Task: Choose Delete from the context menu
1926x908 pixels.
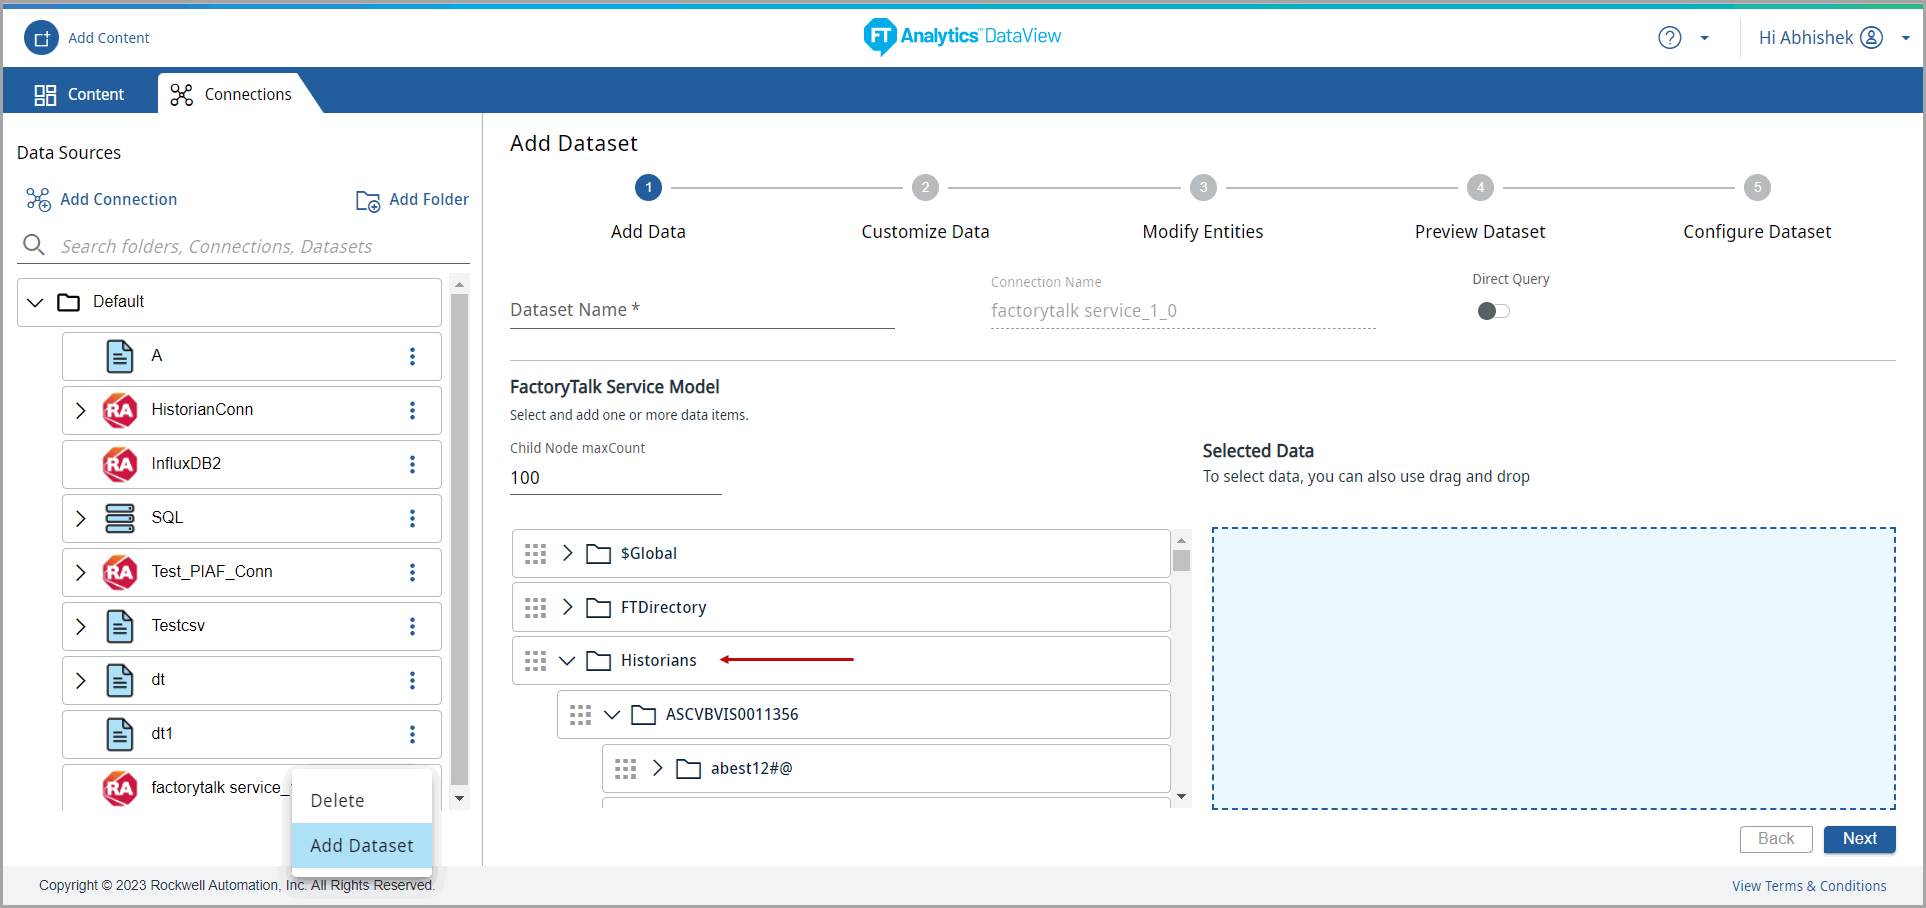Action: (361, 801)
